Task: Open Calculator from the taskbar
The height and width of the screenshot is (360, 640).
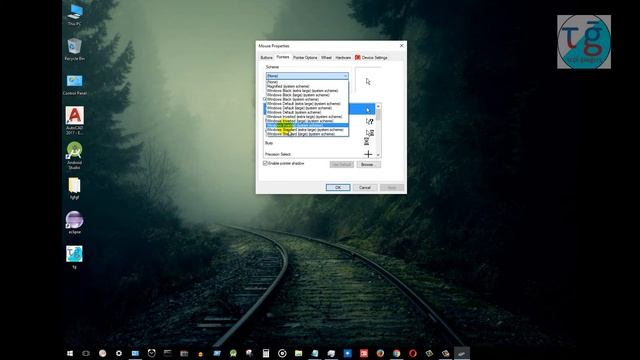Action: coord(266,353)
